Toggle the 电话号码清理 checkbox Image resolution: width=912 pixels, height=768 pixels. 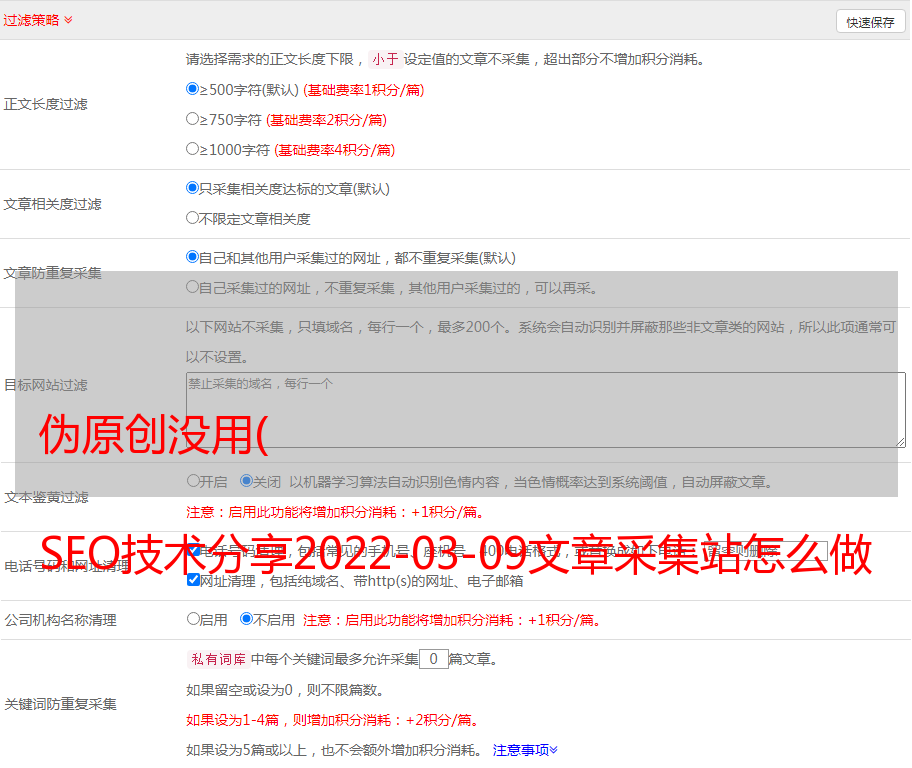tap(193, 550)
